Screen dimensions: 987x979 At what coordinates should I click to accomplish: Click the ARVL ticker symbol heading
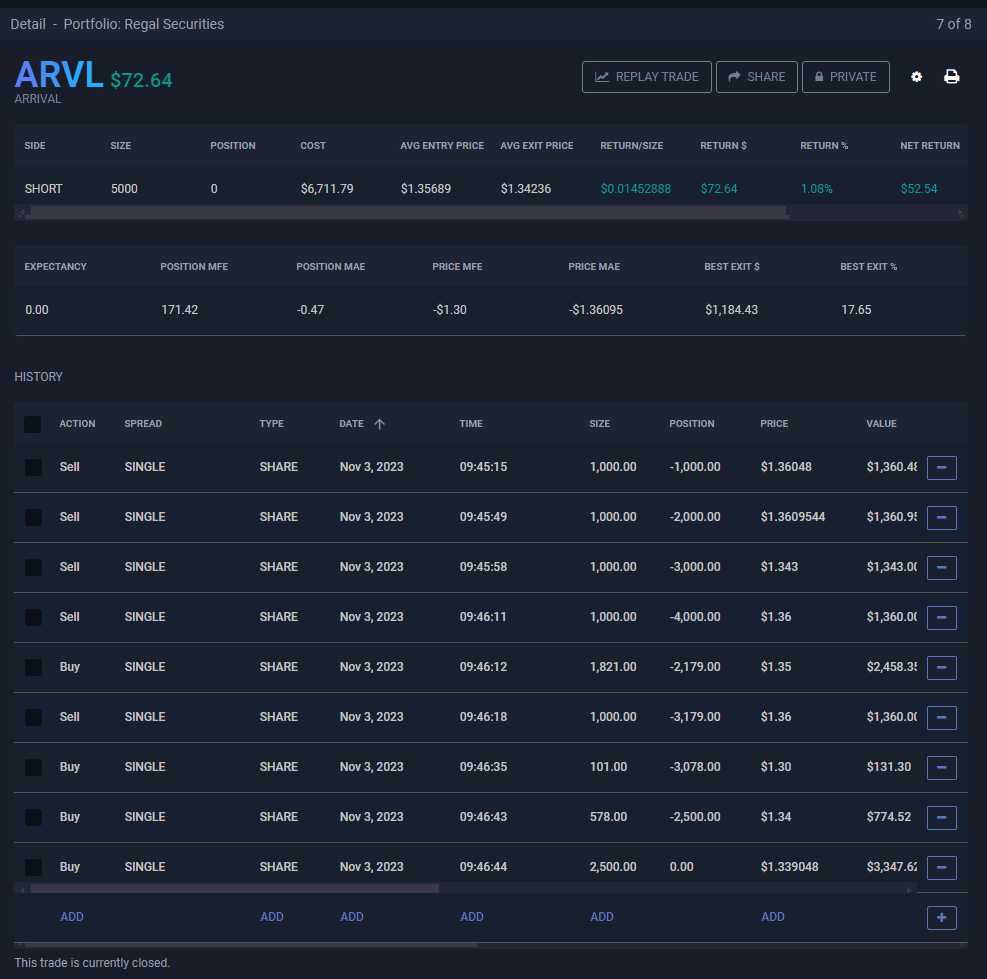coord(59,75)
